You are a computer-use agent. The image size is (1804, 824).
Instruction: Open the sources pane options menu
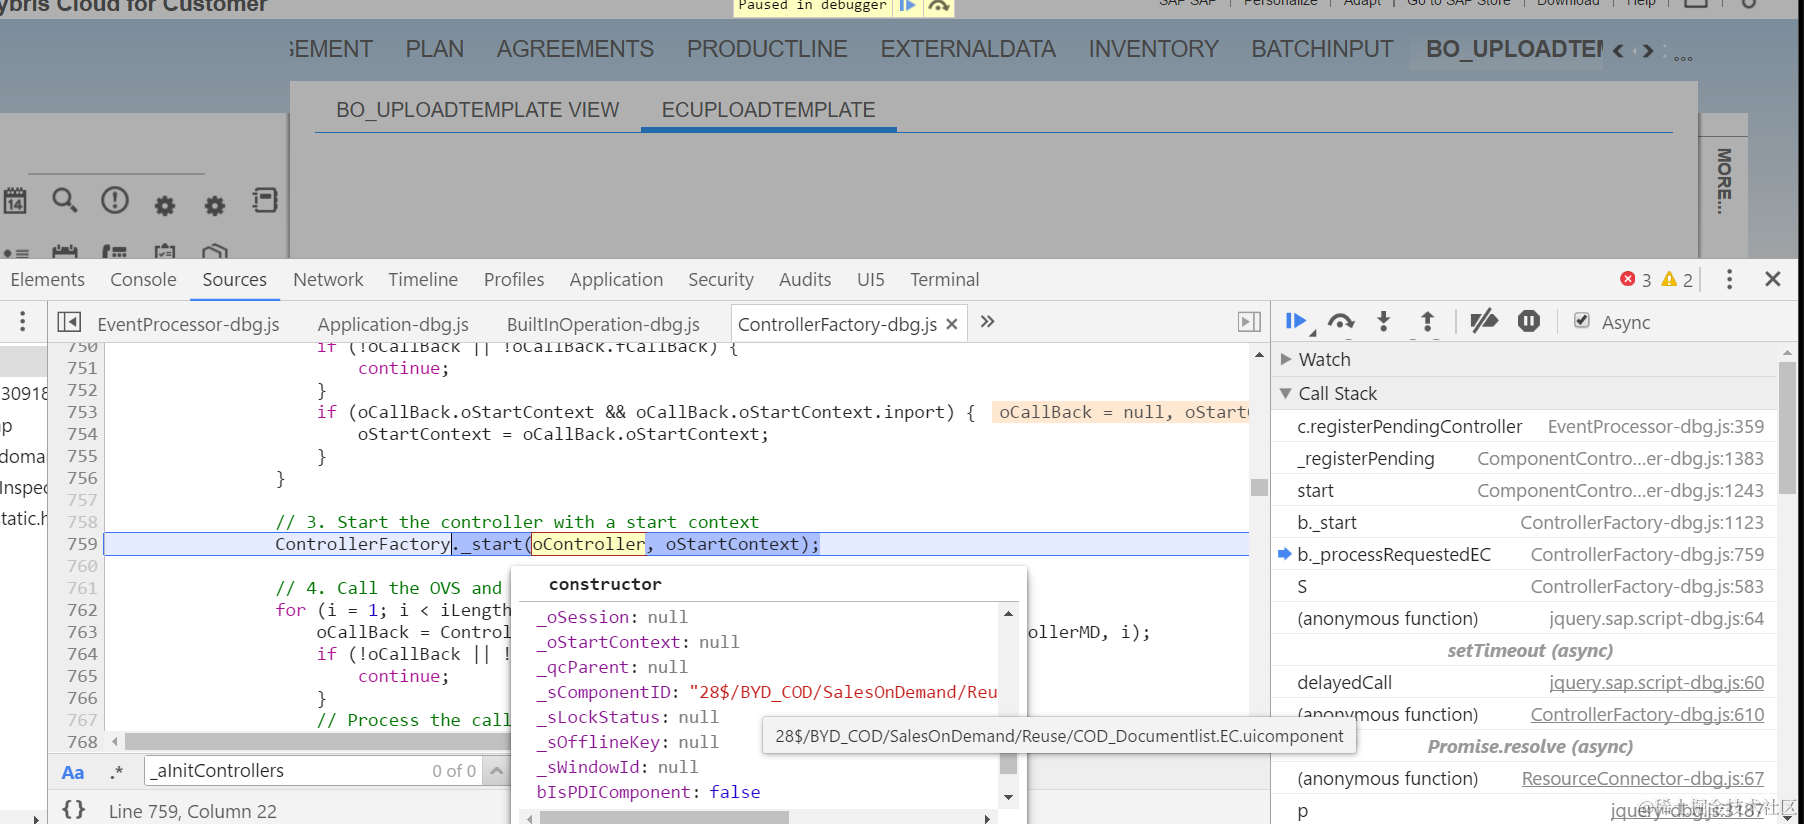click(x=23, y=321)
